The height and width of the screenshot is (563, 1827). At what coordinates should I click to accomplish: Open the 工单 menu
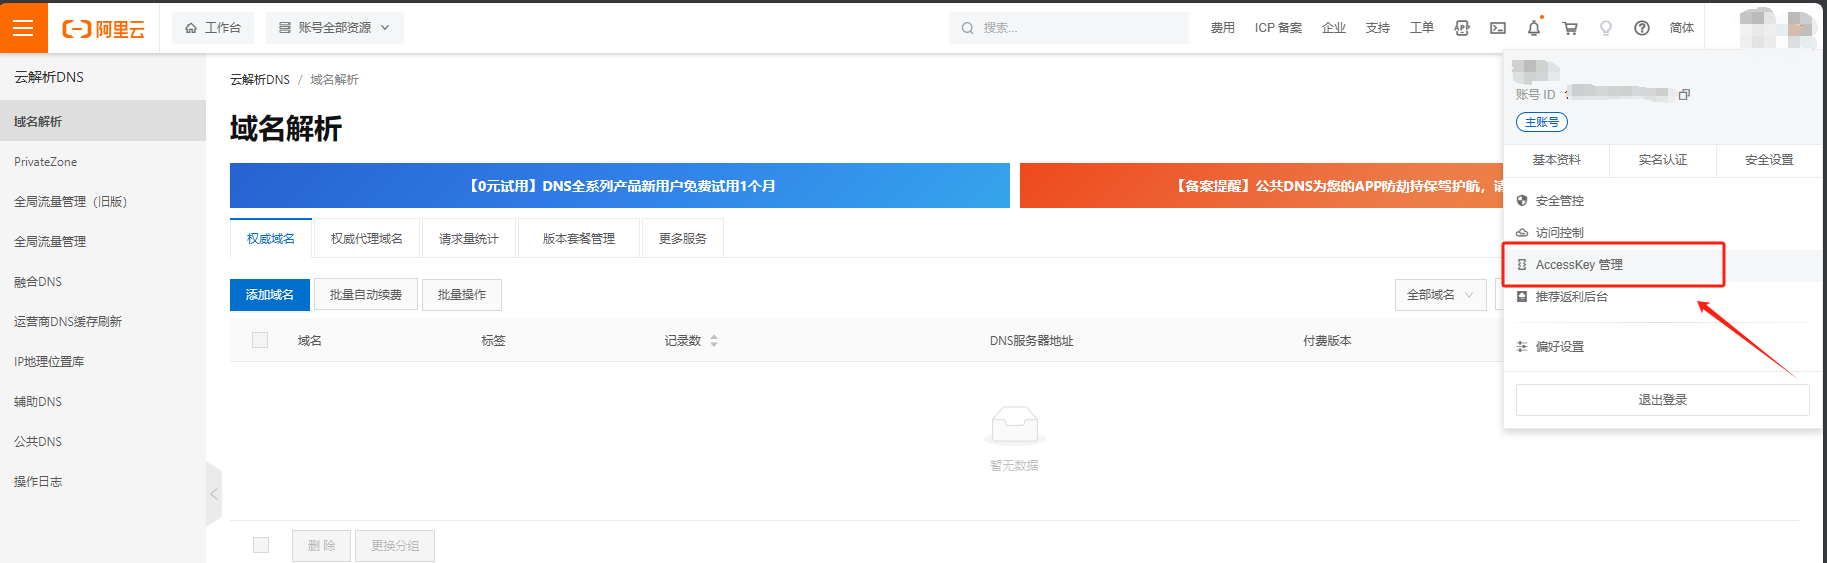1421,28
